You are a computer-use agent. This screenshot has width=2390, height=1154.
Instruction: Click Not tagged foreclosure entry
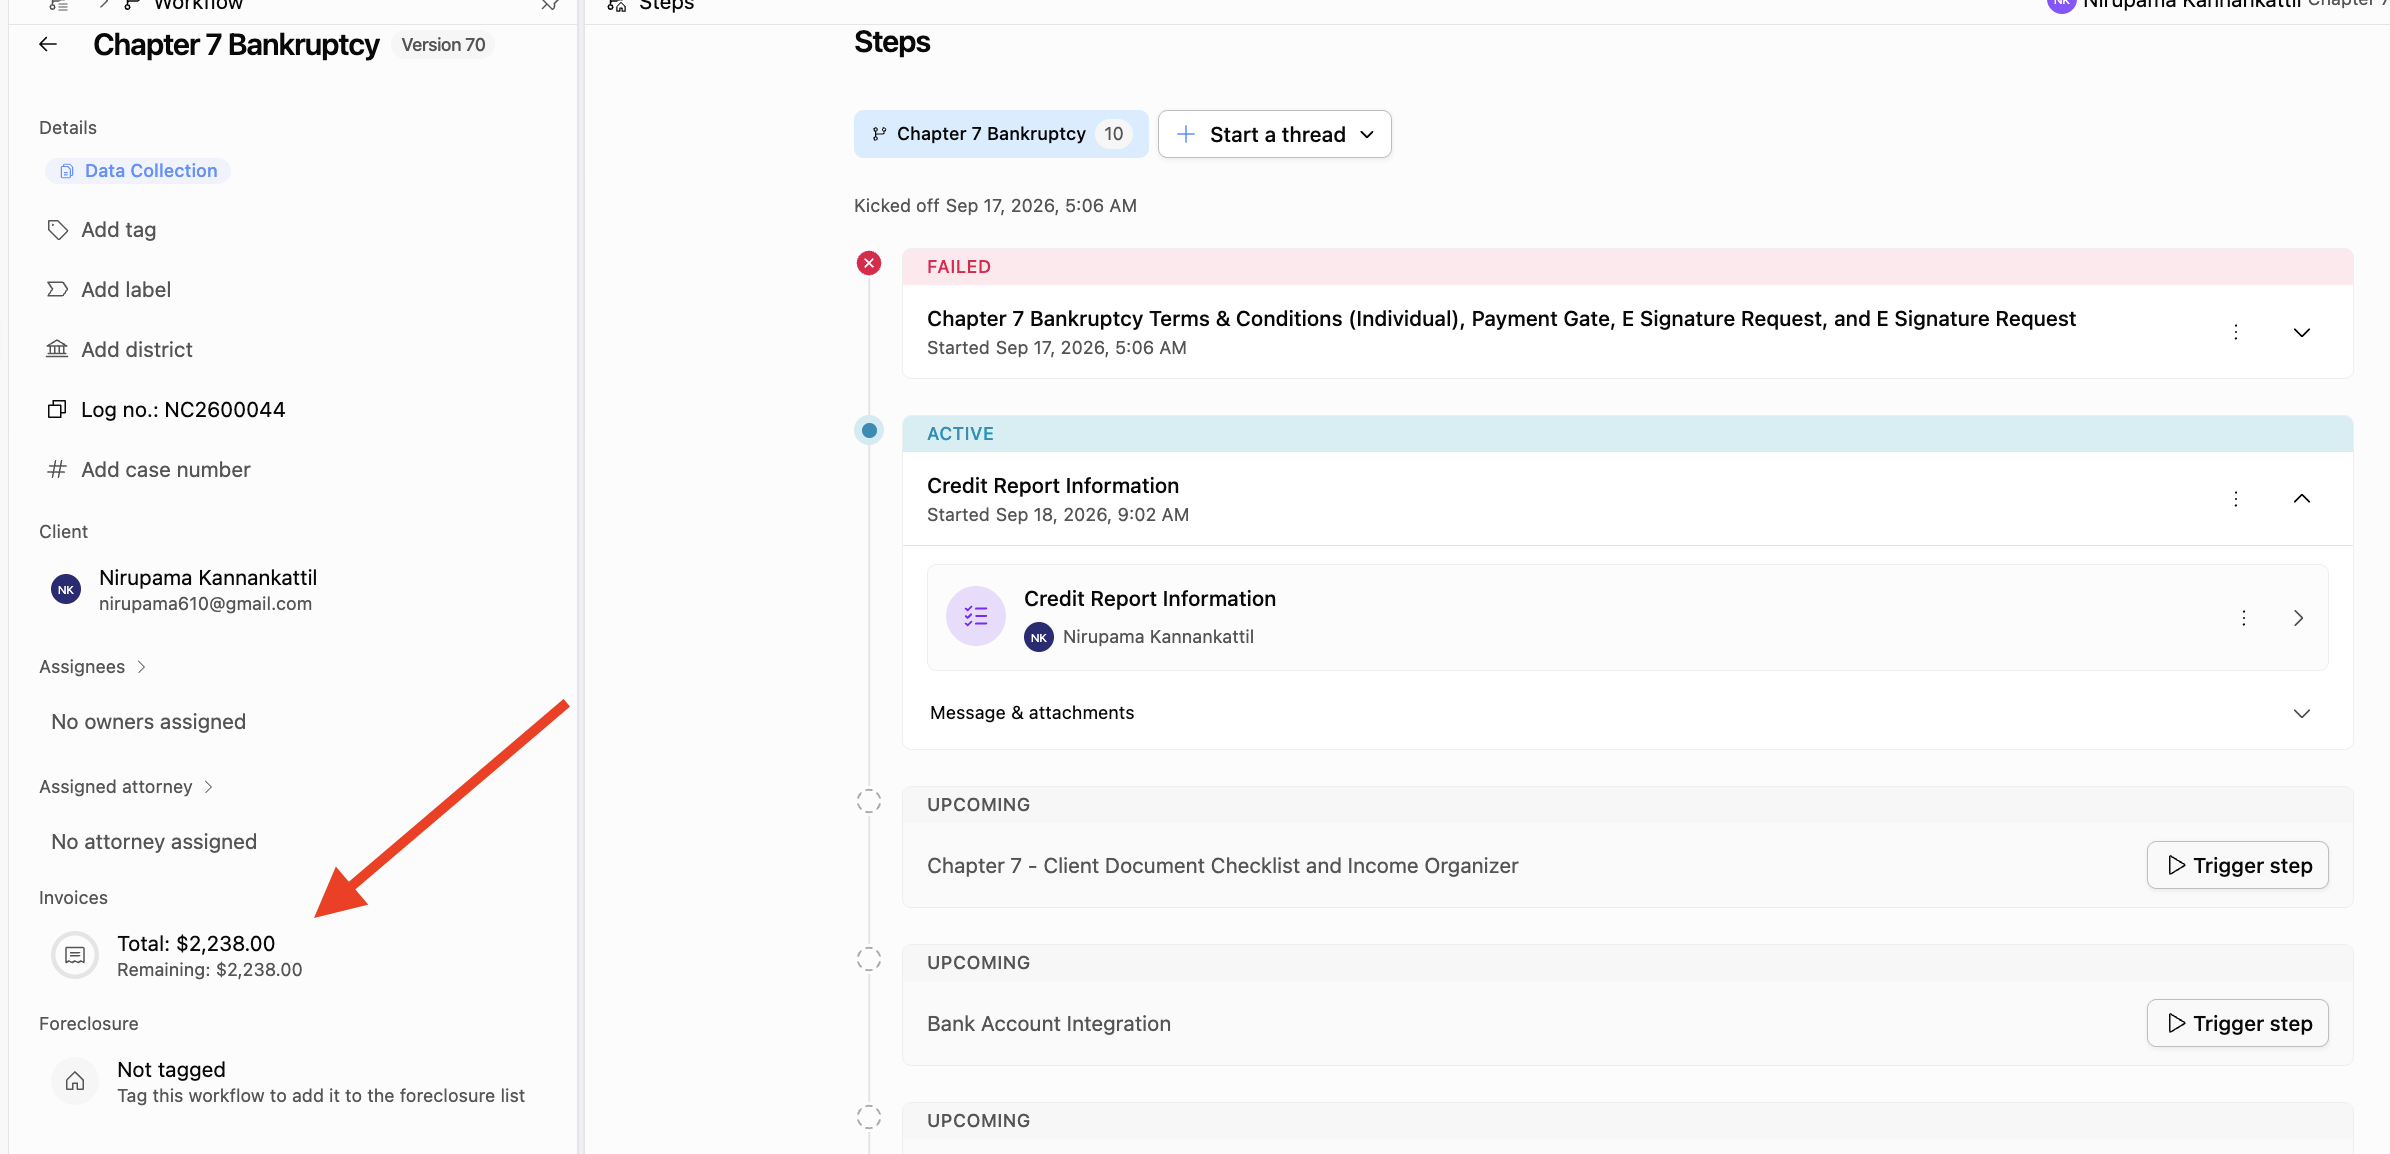point(171,1070)
